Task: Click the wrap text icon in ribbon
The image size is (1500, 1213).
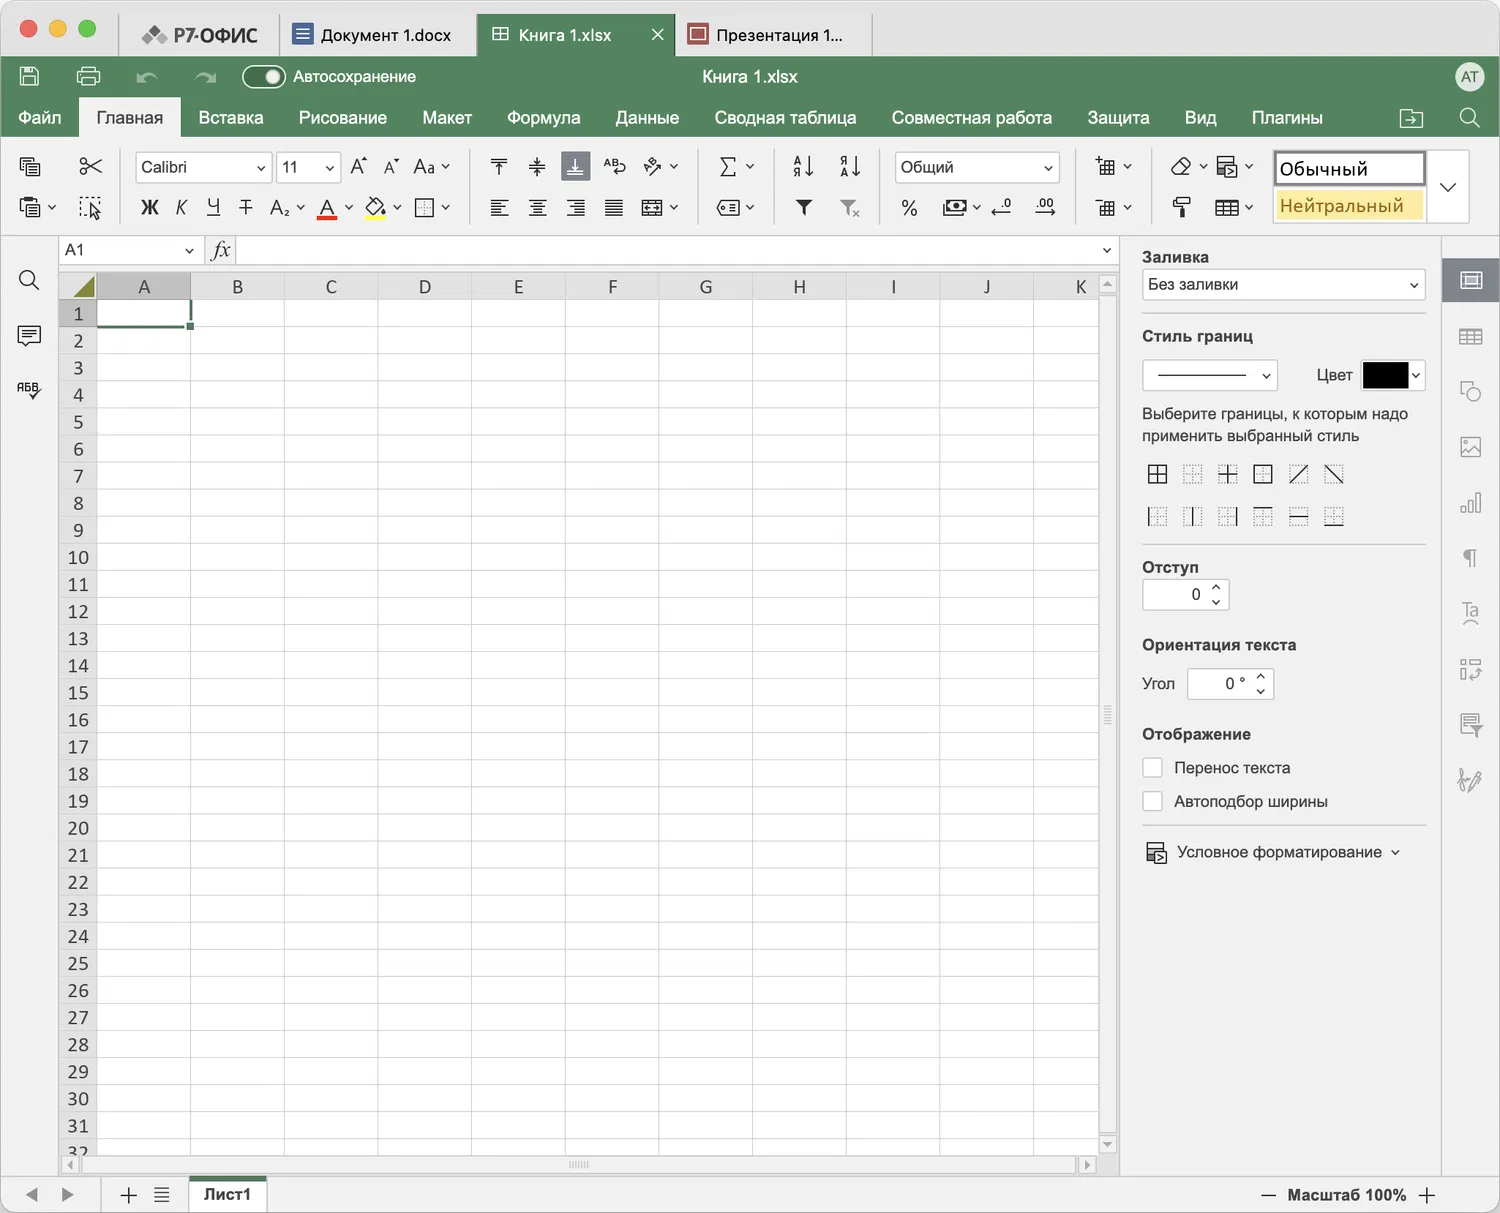Action: pos(615,166)
